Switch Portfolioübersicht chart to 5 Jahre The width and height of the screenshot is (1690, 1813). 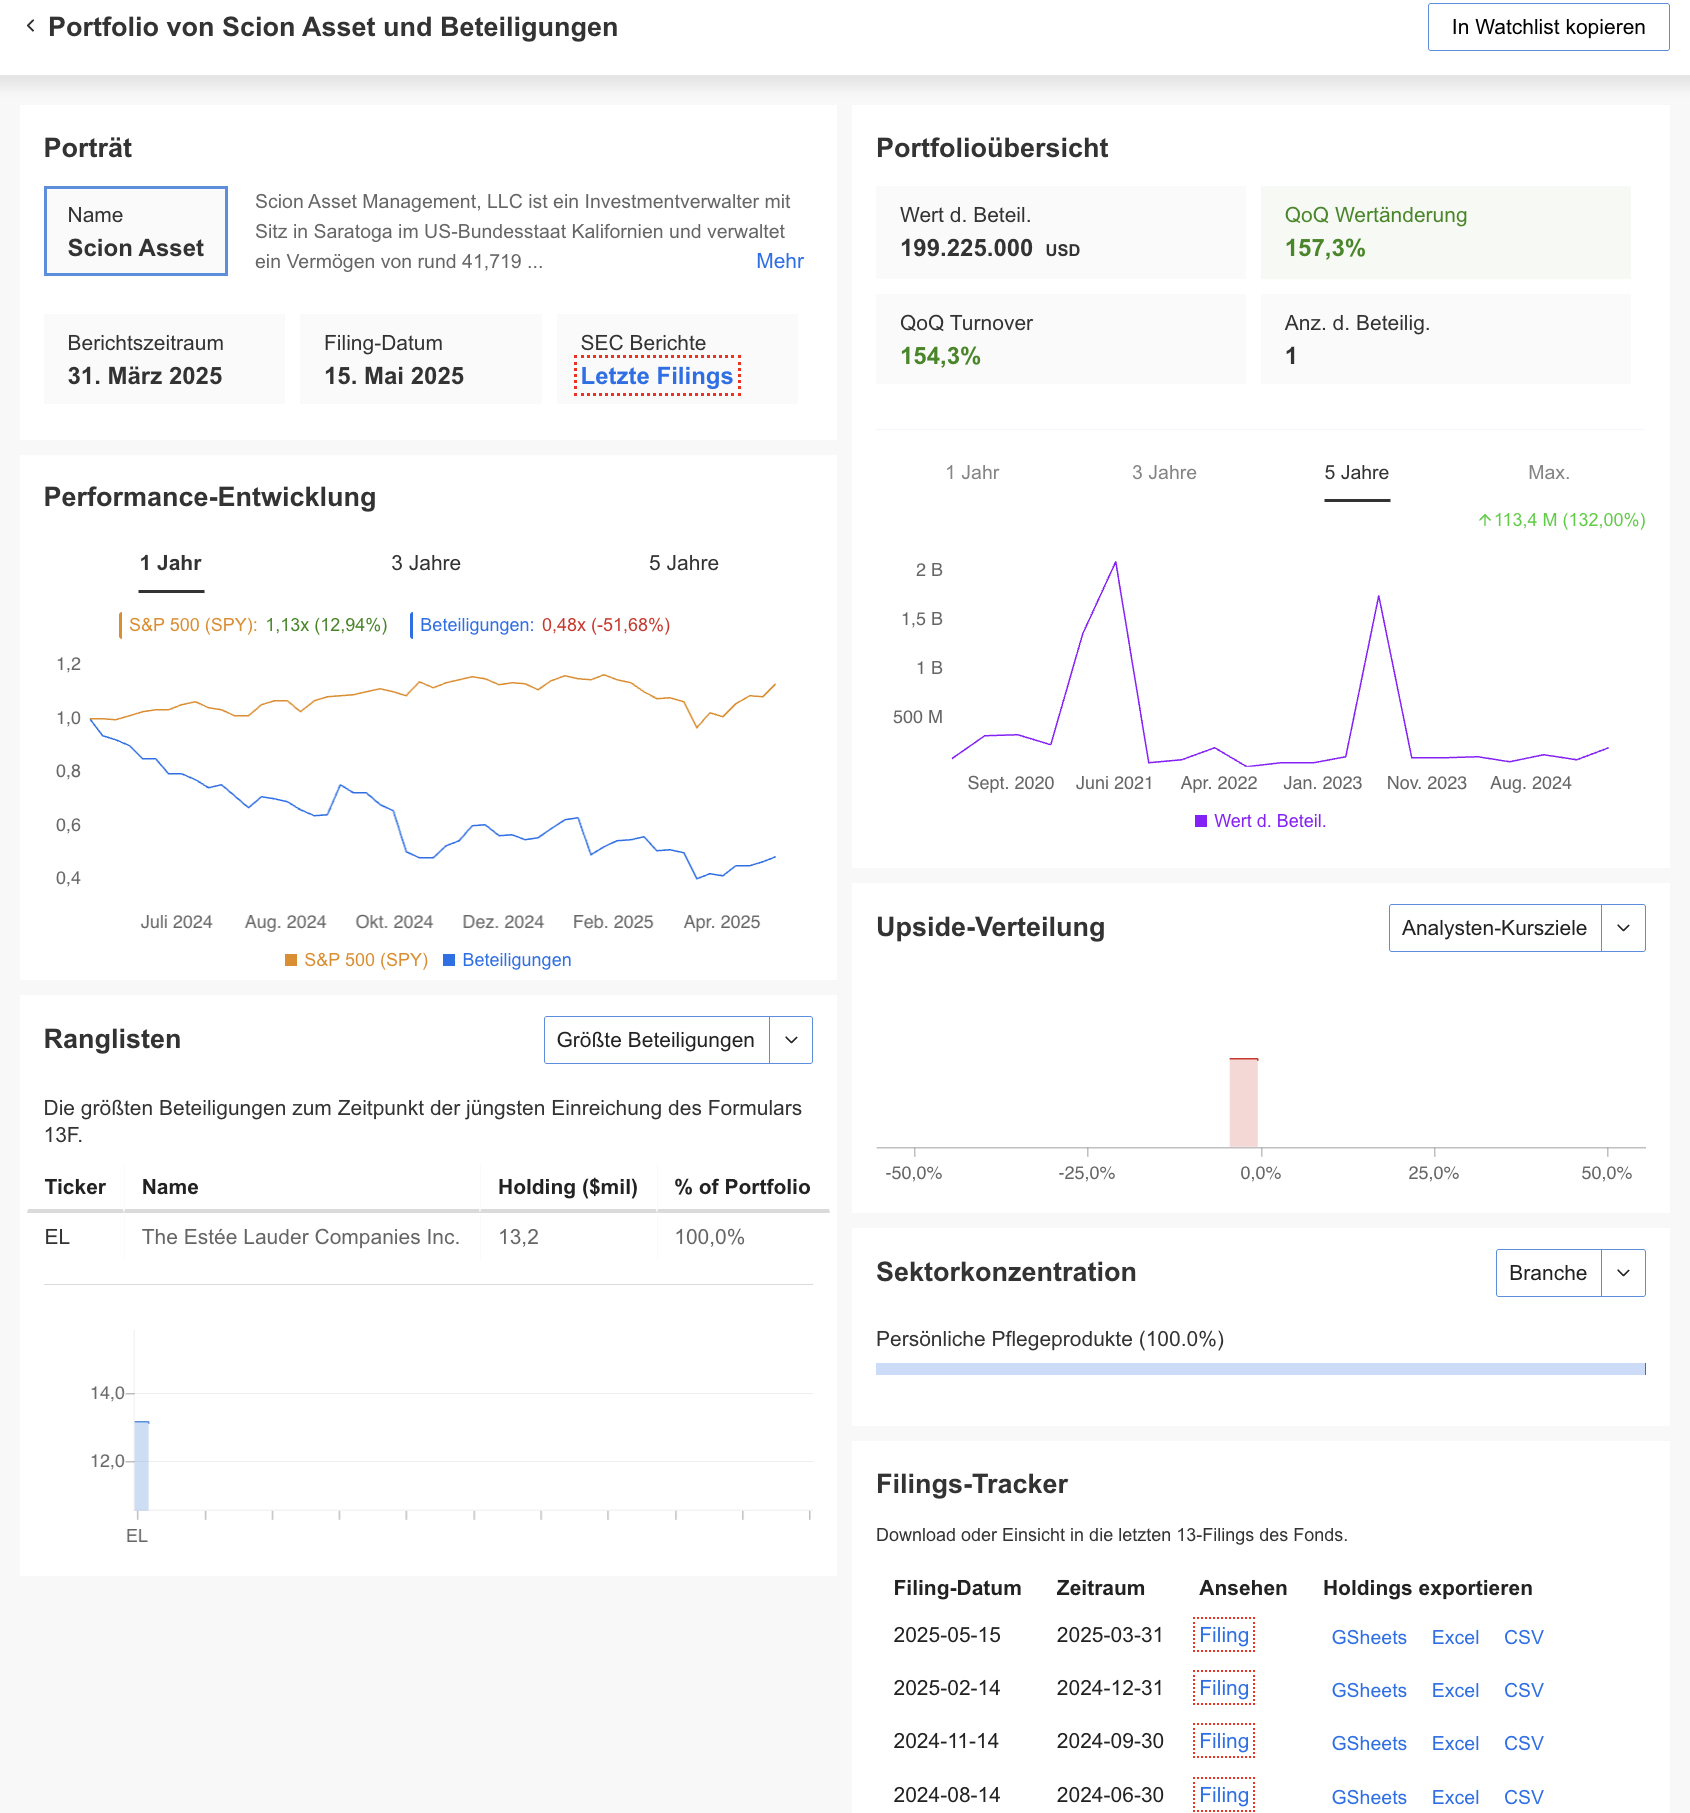(1357, 473)
